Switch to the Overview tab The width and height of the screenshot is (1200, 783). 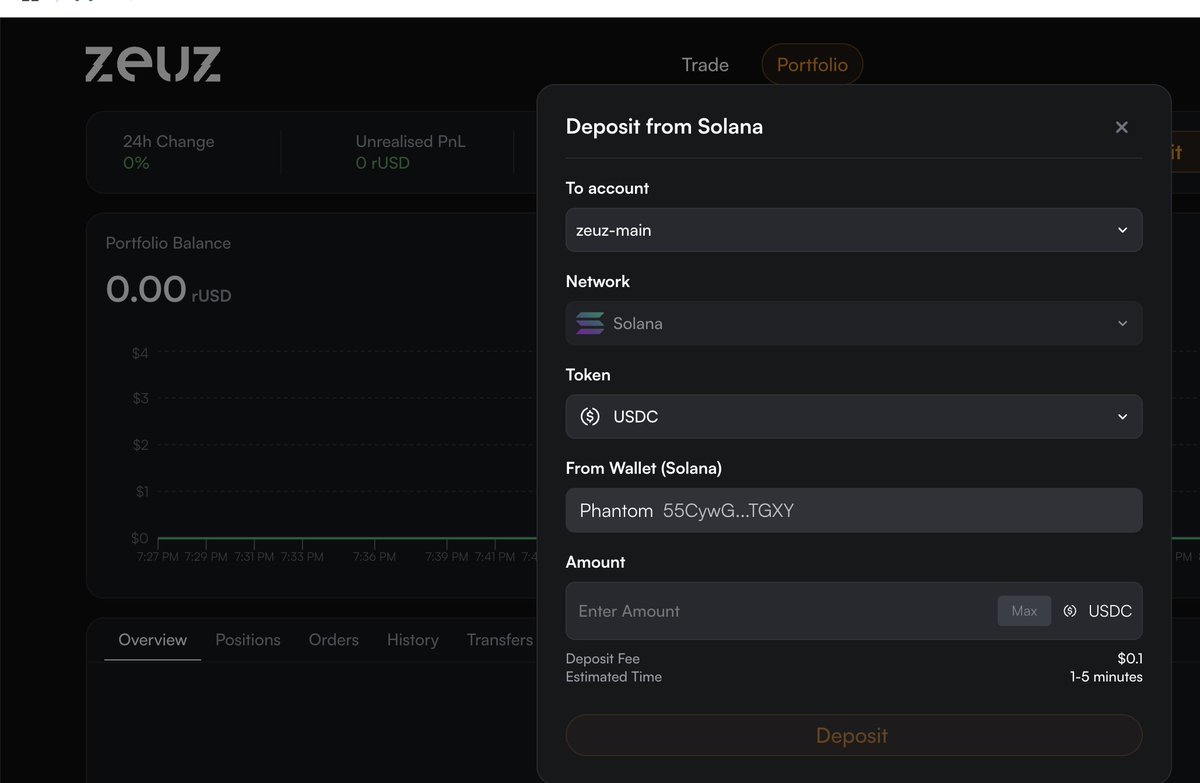pos(153,640)
